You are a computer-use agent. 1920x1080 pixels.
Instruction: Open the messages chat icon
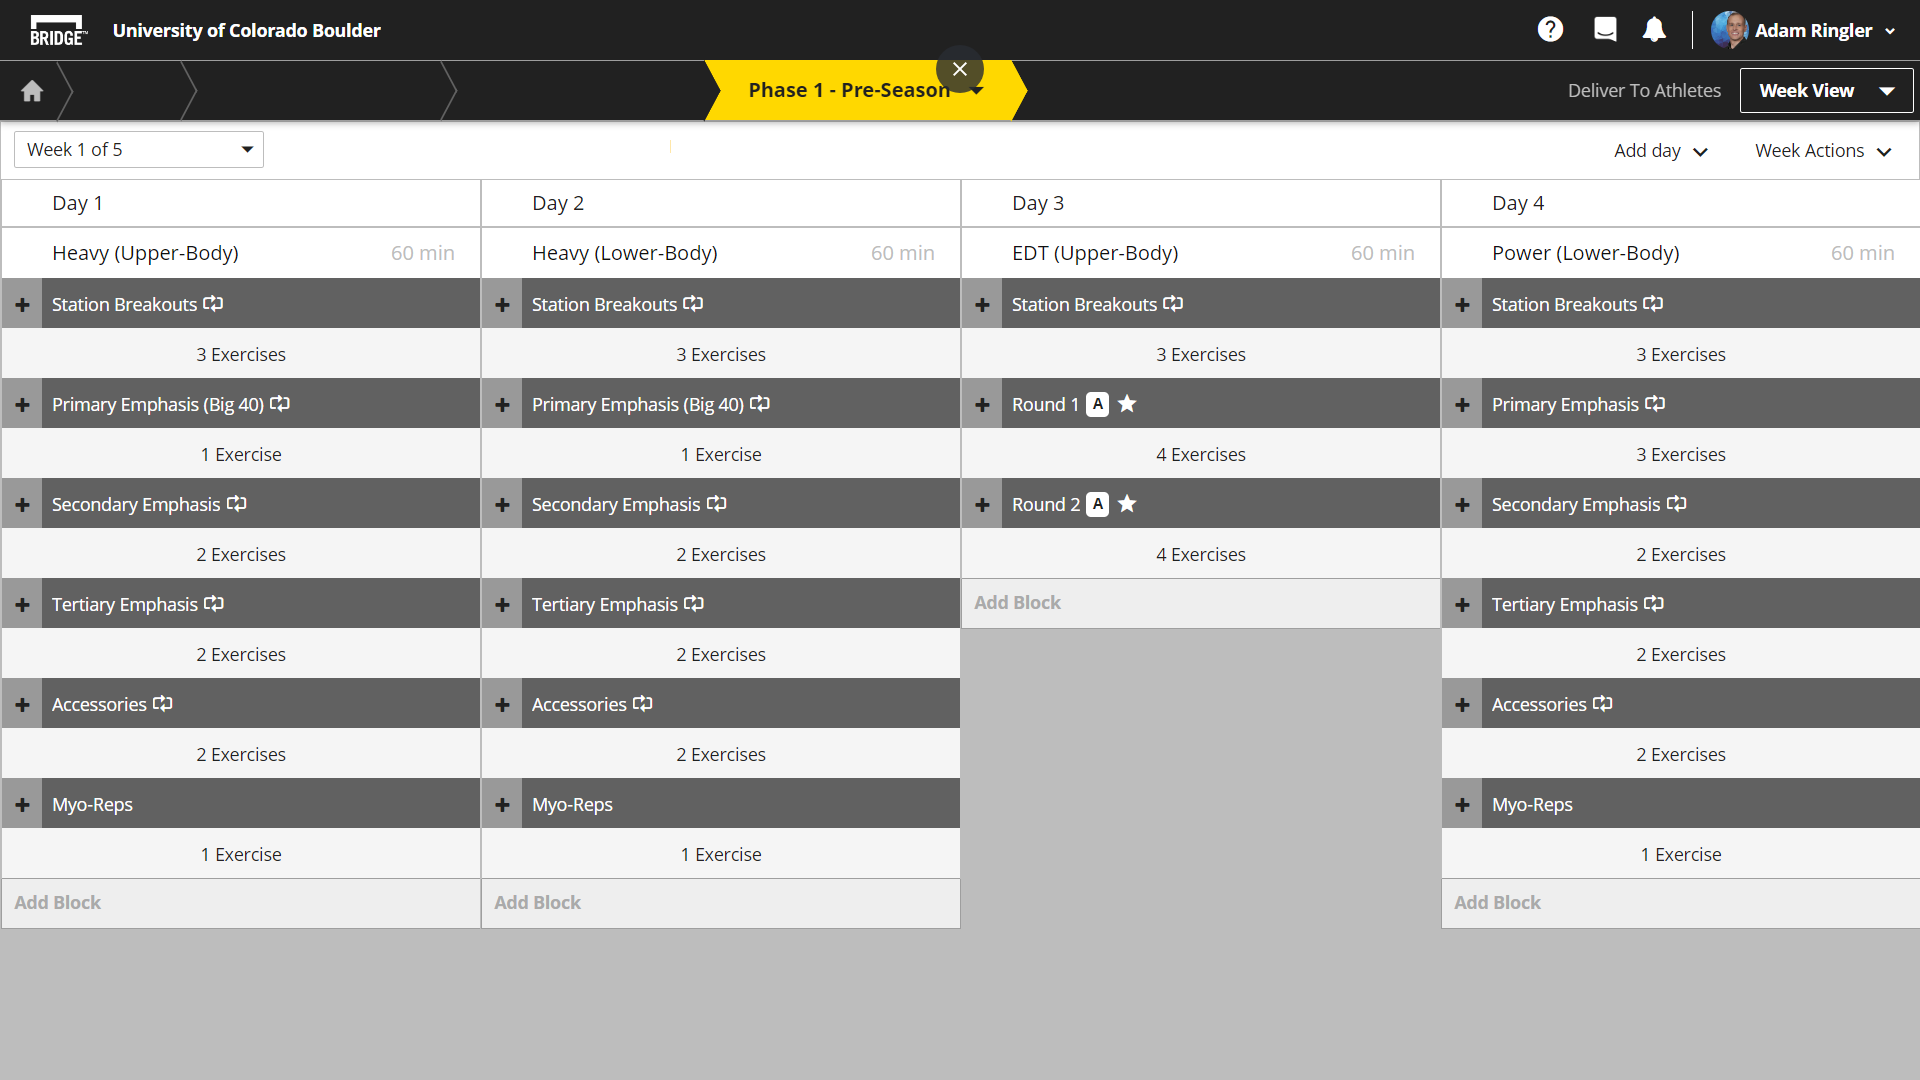[x=1605, y=30]
